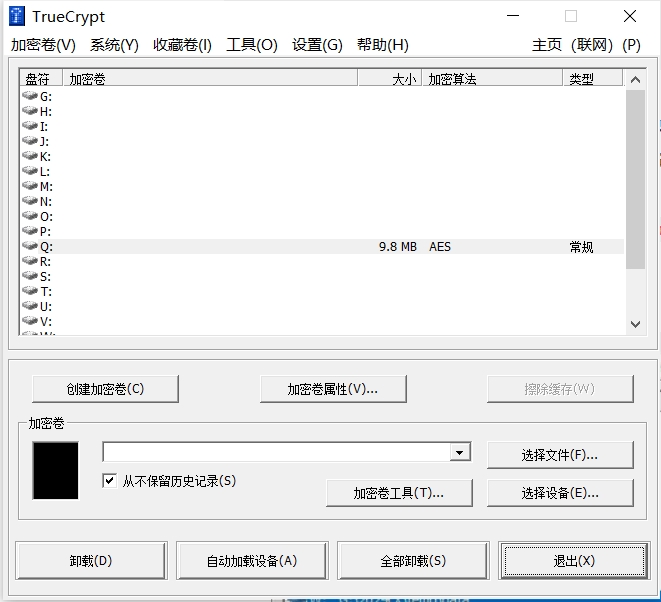Click the drive icon next to O:
This screenshot has width=661, height=602.
pyautogui.click(x=30, y=216)
